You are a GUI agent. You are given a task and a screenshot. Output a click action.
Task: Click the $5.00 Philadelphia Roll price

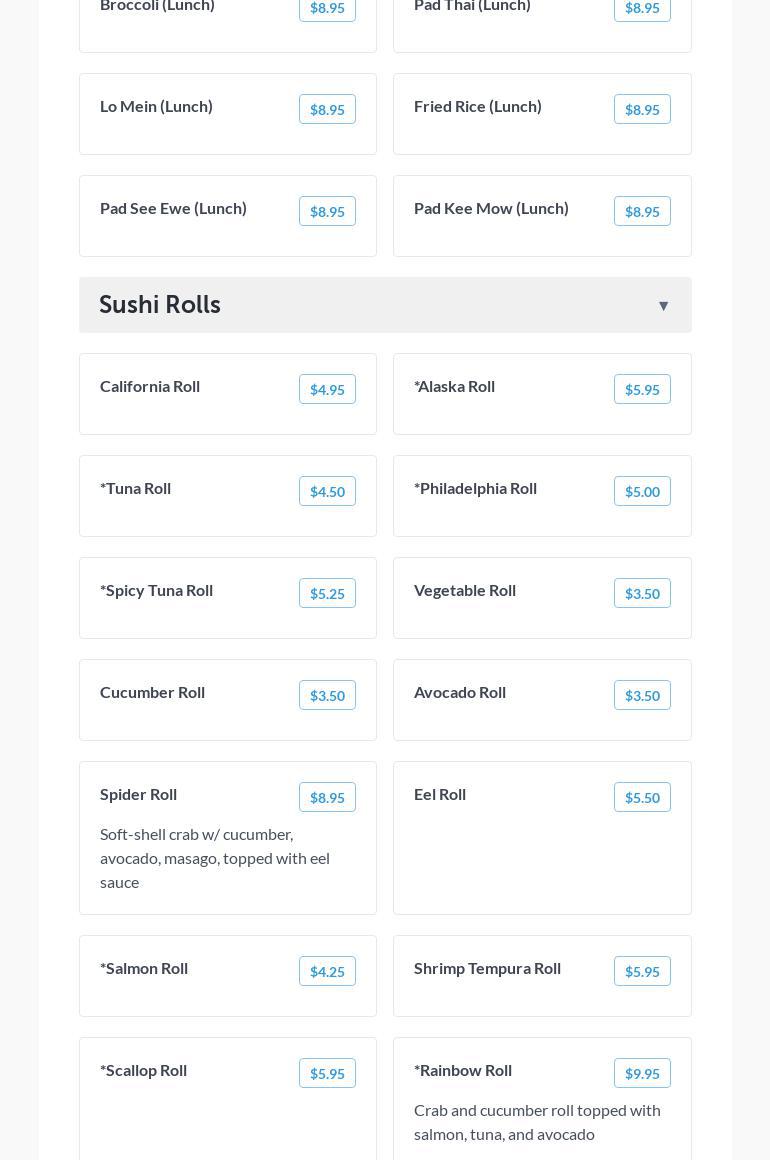pyautogui.click(x=642, y=492)
